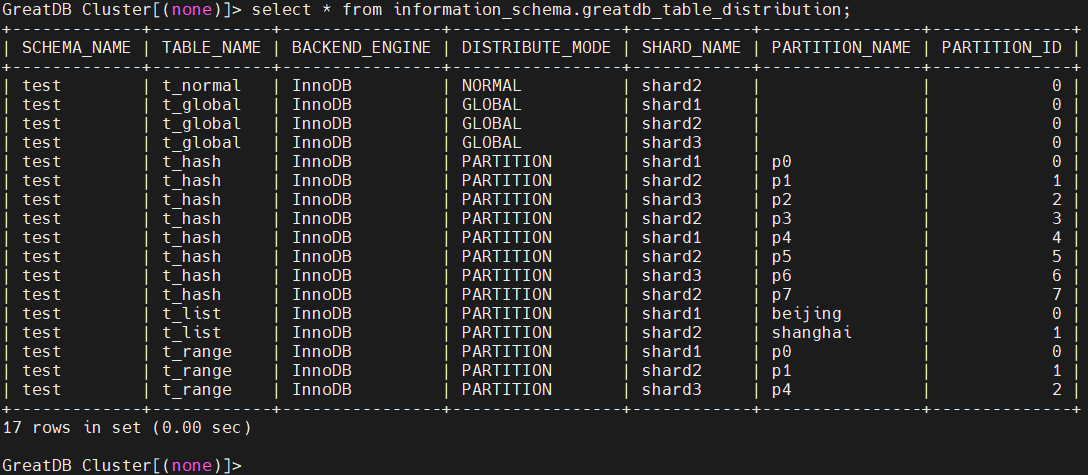Click the p2 partition name
Screen dimensions: 1088x475
[x=781, y=200]
